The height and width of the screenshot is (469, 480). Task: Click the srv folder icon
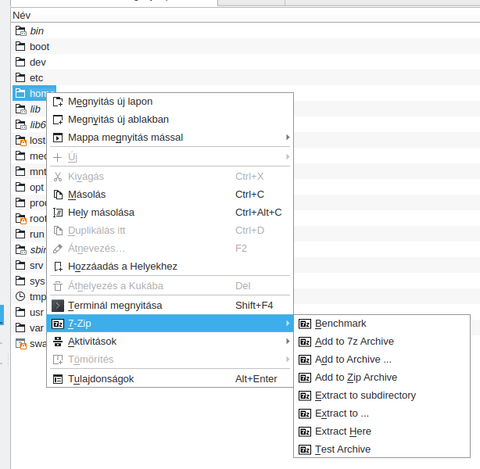pos(20,265)
